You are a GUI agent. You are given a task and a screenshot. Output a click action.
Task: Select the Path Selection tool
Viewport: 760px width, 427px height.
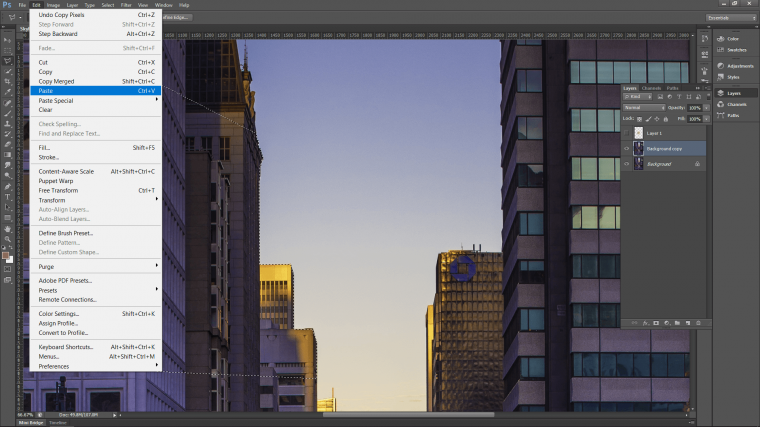(7, 207)
